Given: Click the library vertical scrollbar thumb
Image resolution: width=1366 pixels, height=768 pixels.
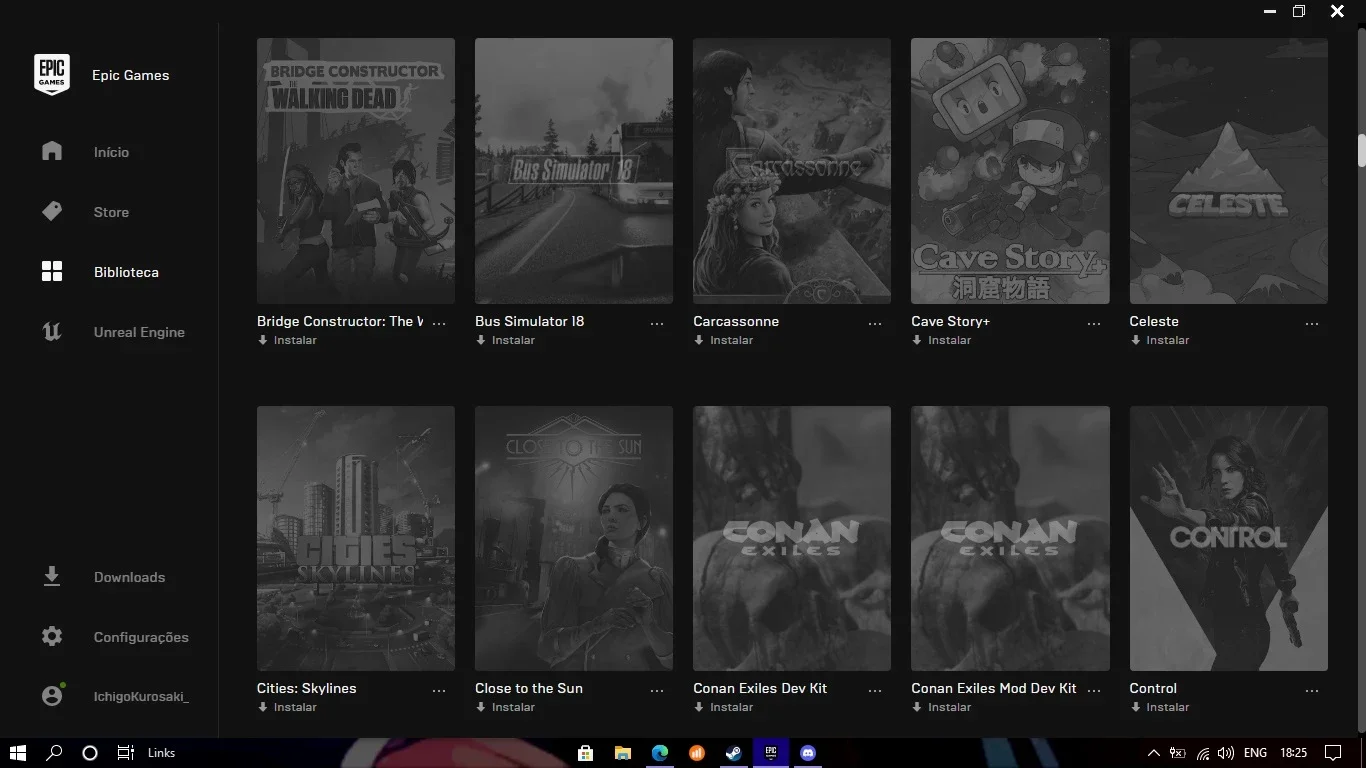Looking at the screenshot, I should [1361, 151].
